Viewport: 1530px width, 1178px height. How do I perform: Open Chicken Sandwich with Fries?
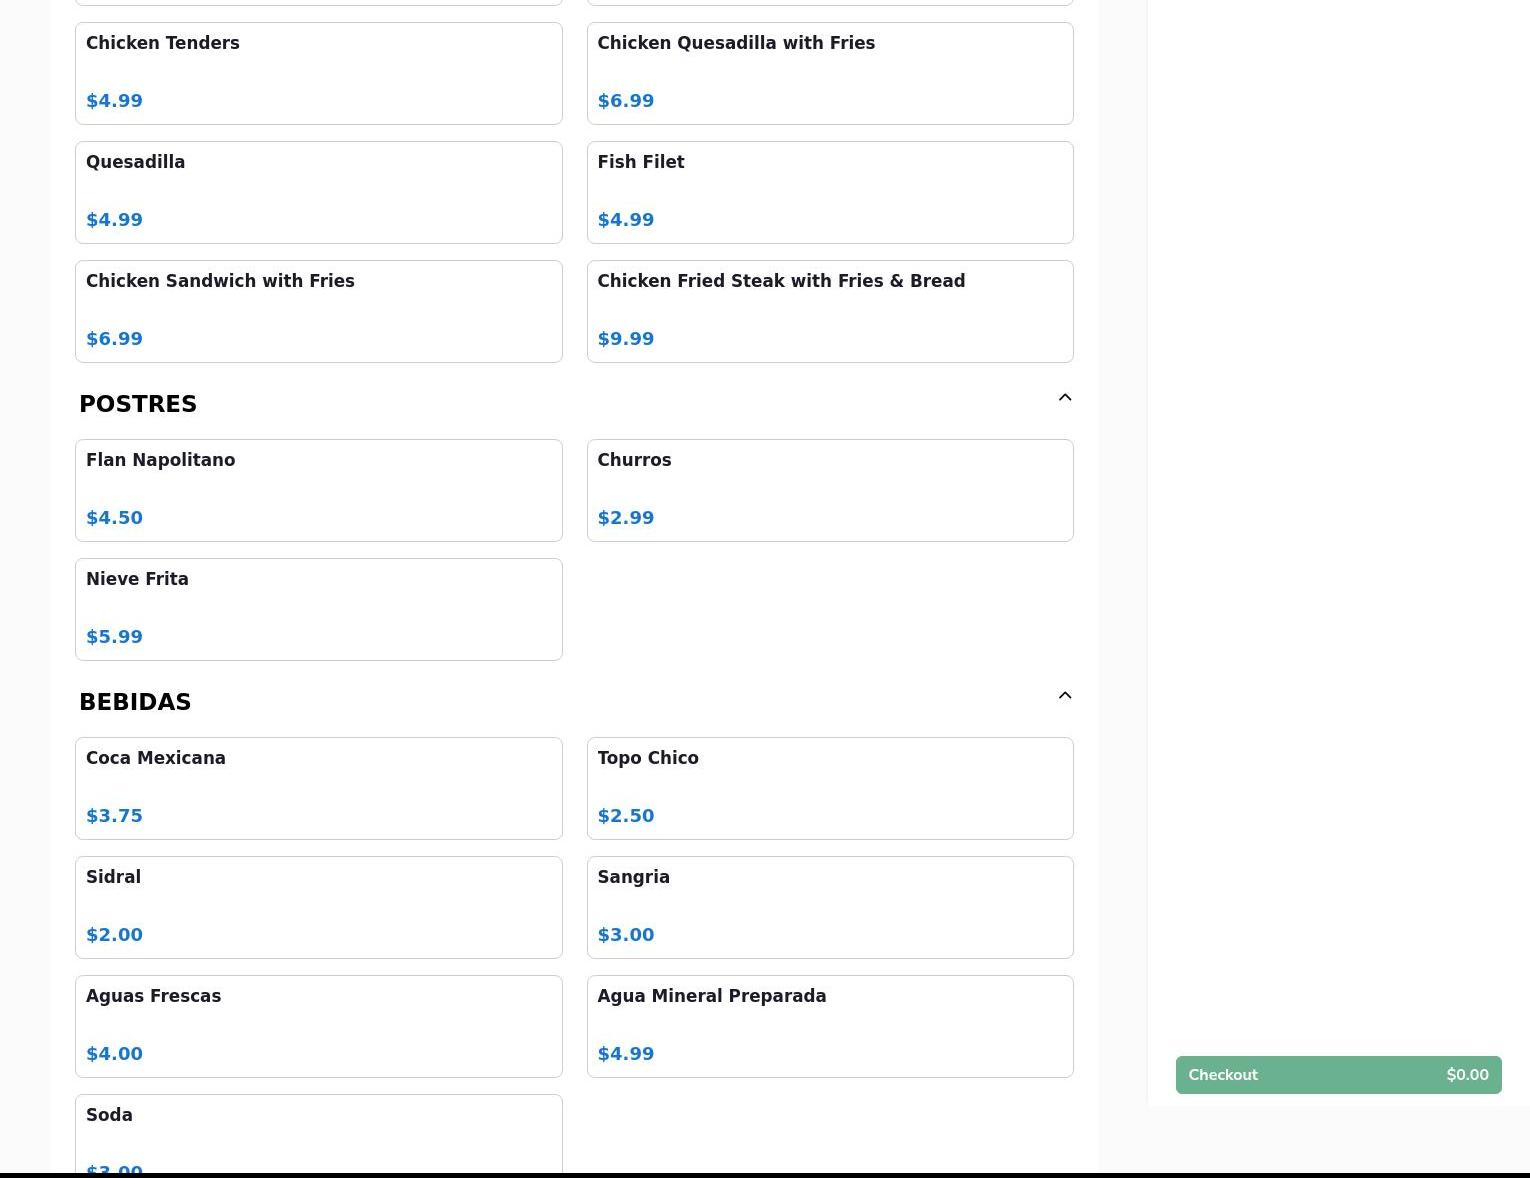pos(318,311)
